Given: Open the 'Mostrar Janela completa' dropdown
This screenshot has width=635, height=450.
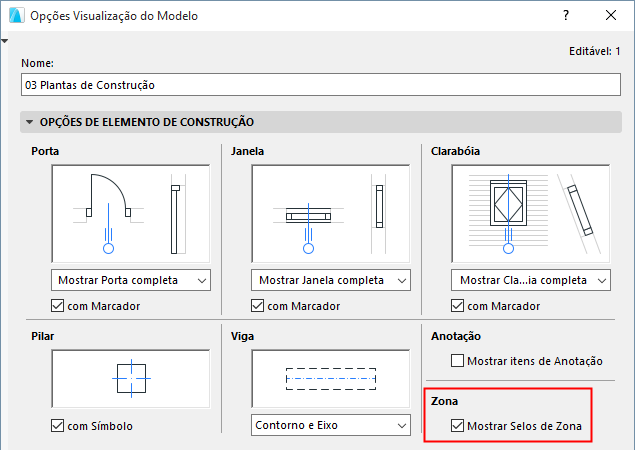Looking at the screenshot, I should [x=330, y=280].
